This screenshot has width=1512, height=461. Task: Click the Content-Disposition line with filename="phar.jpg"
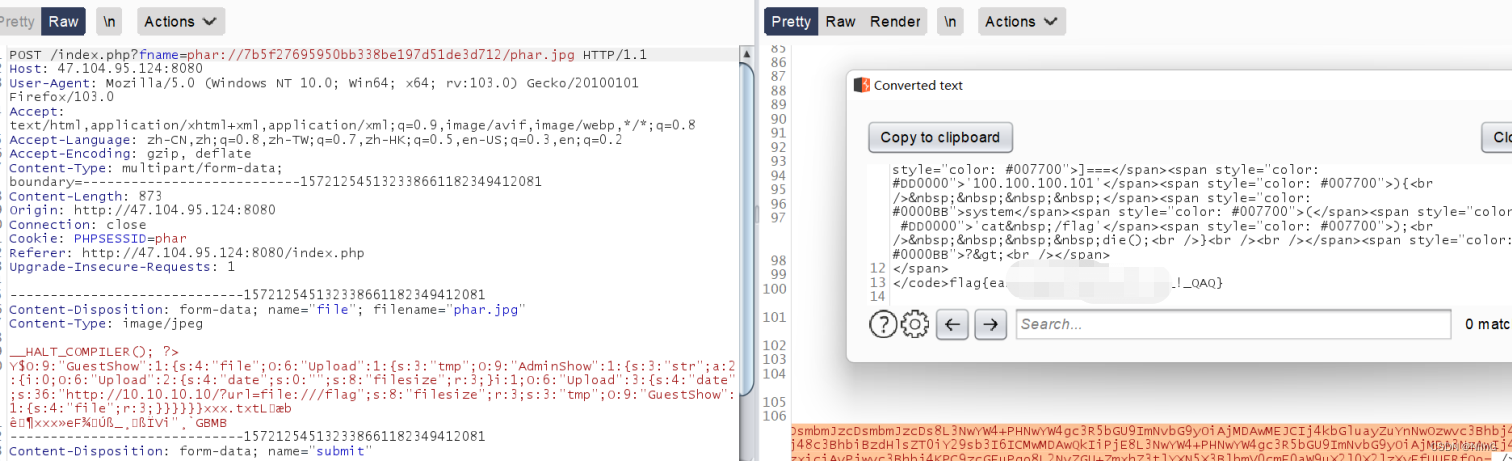pyautogui.click(x=266, y=310)
